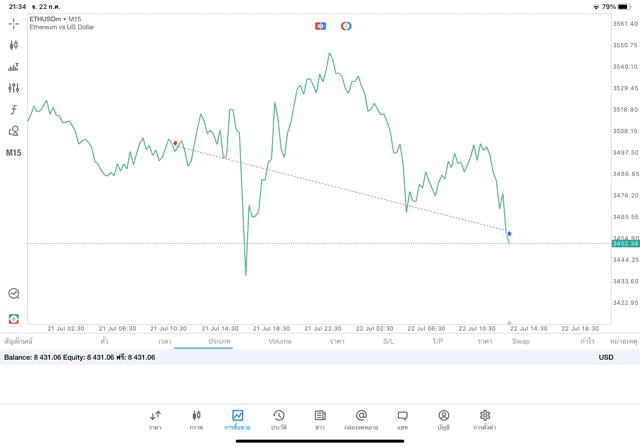Open the settings gear tab
Viewport: 640px width, 447px height.
tap(485, 418)
